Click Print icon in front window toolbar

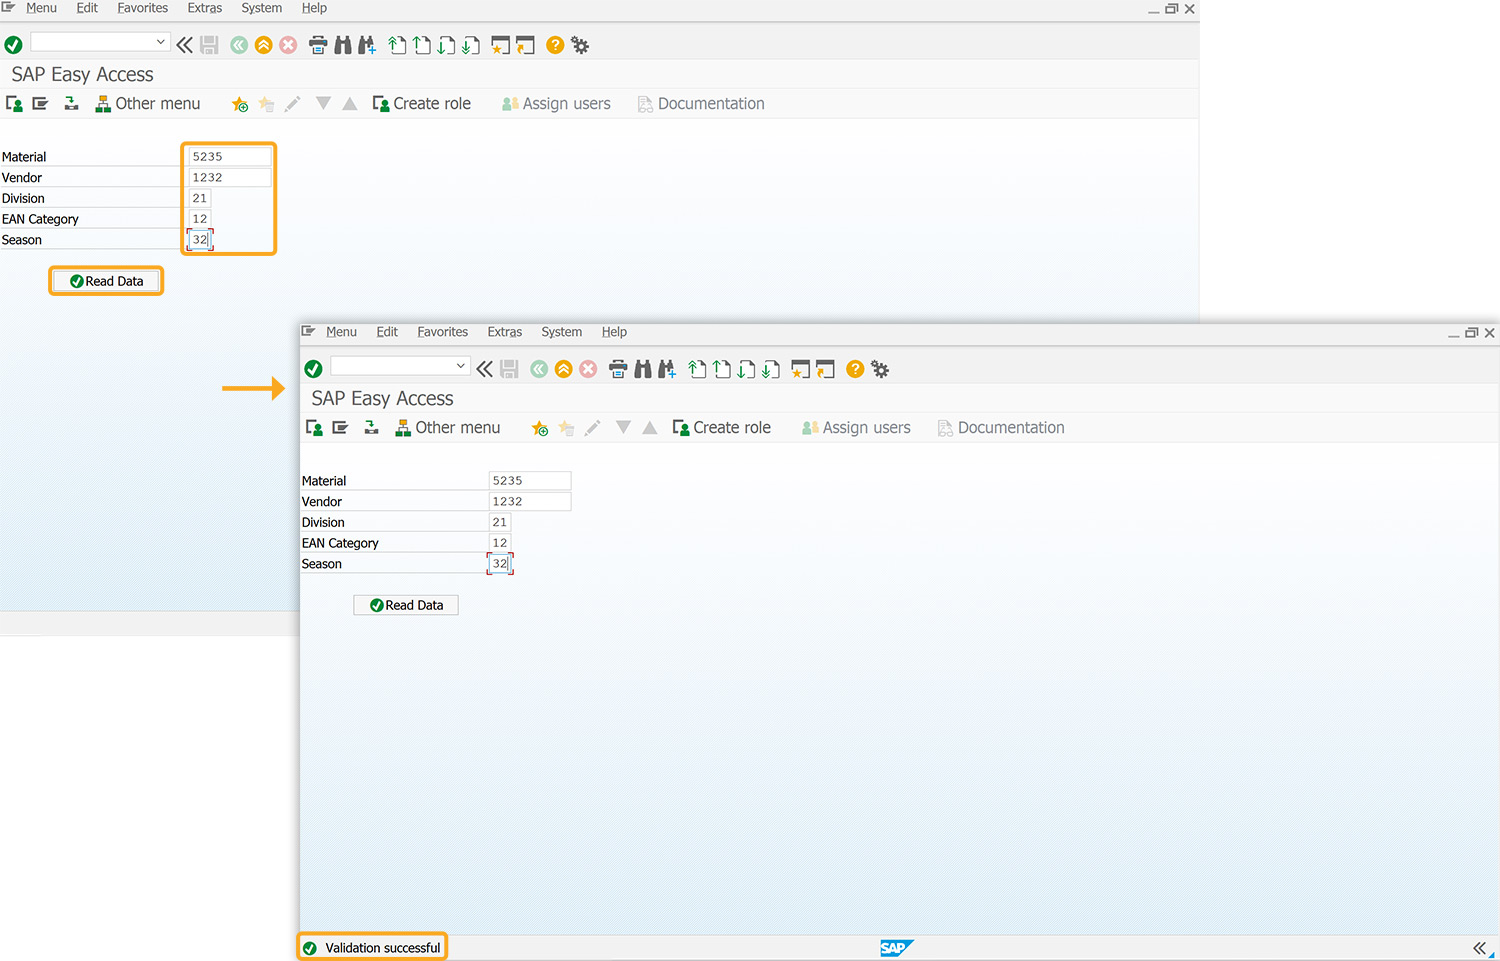(x=618, y=369)
